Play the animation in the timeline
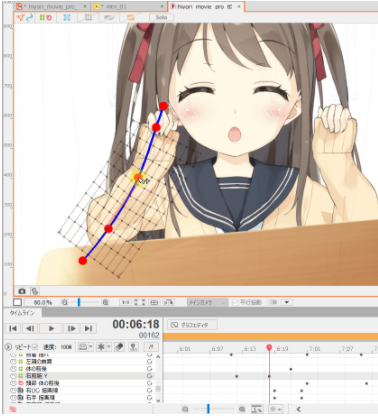The width and height of the screenshot is (378, 416). coord(51,329)
